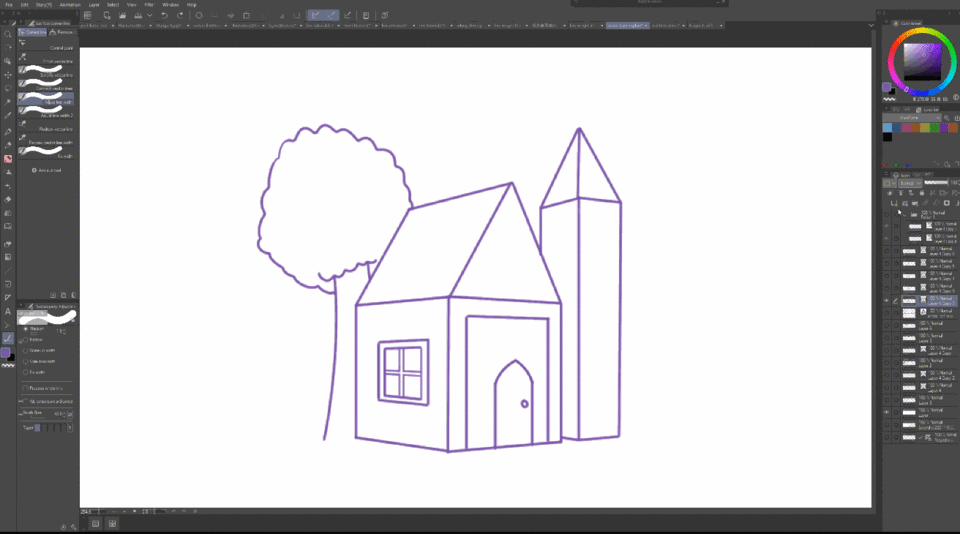
Task: Select the Thicken radio option
Action: click(26, 329)
